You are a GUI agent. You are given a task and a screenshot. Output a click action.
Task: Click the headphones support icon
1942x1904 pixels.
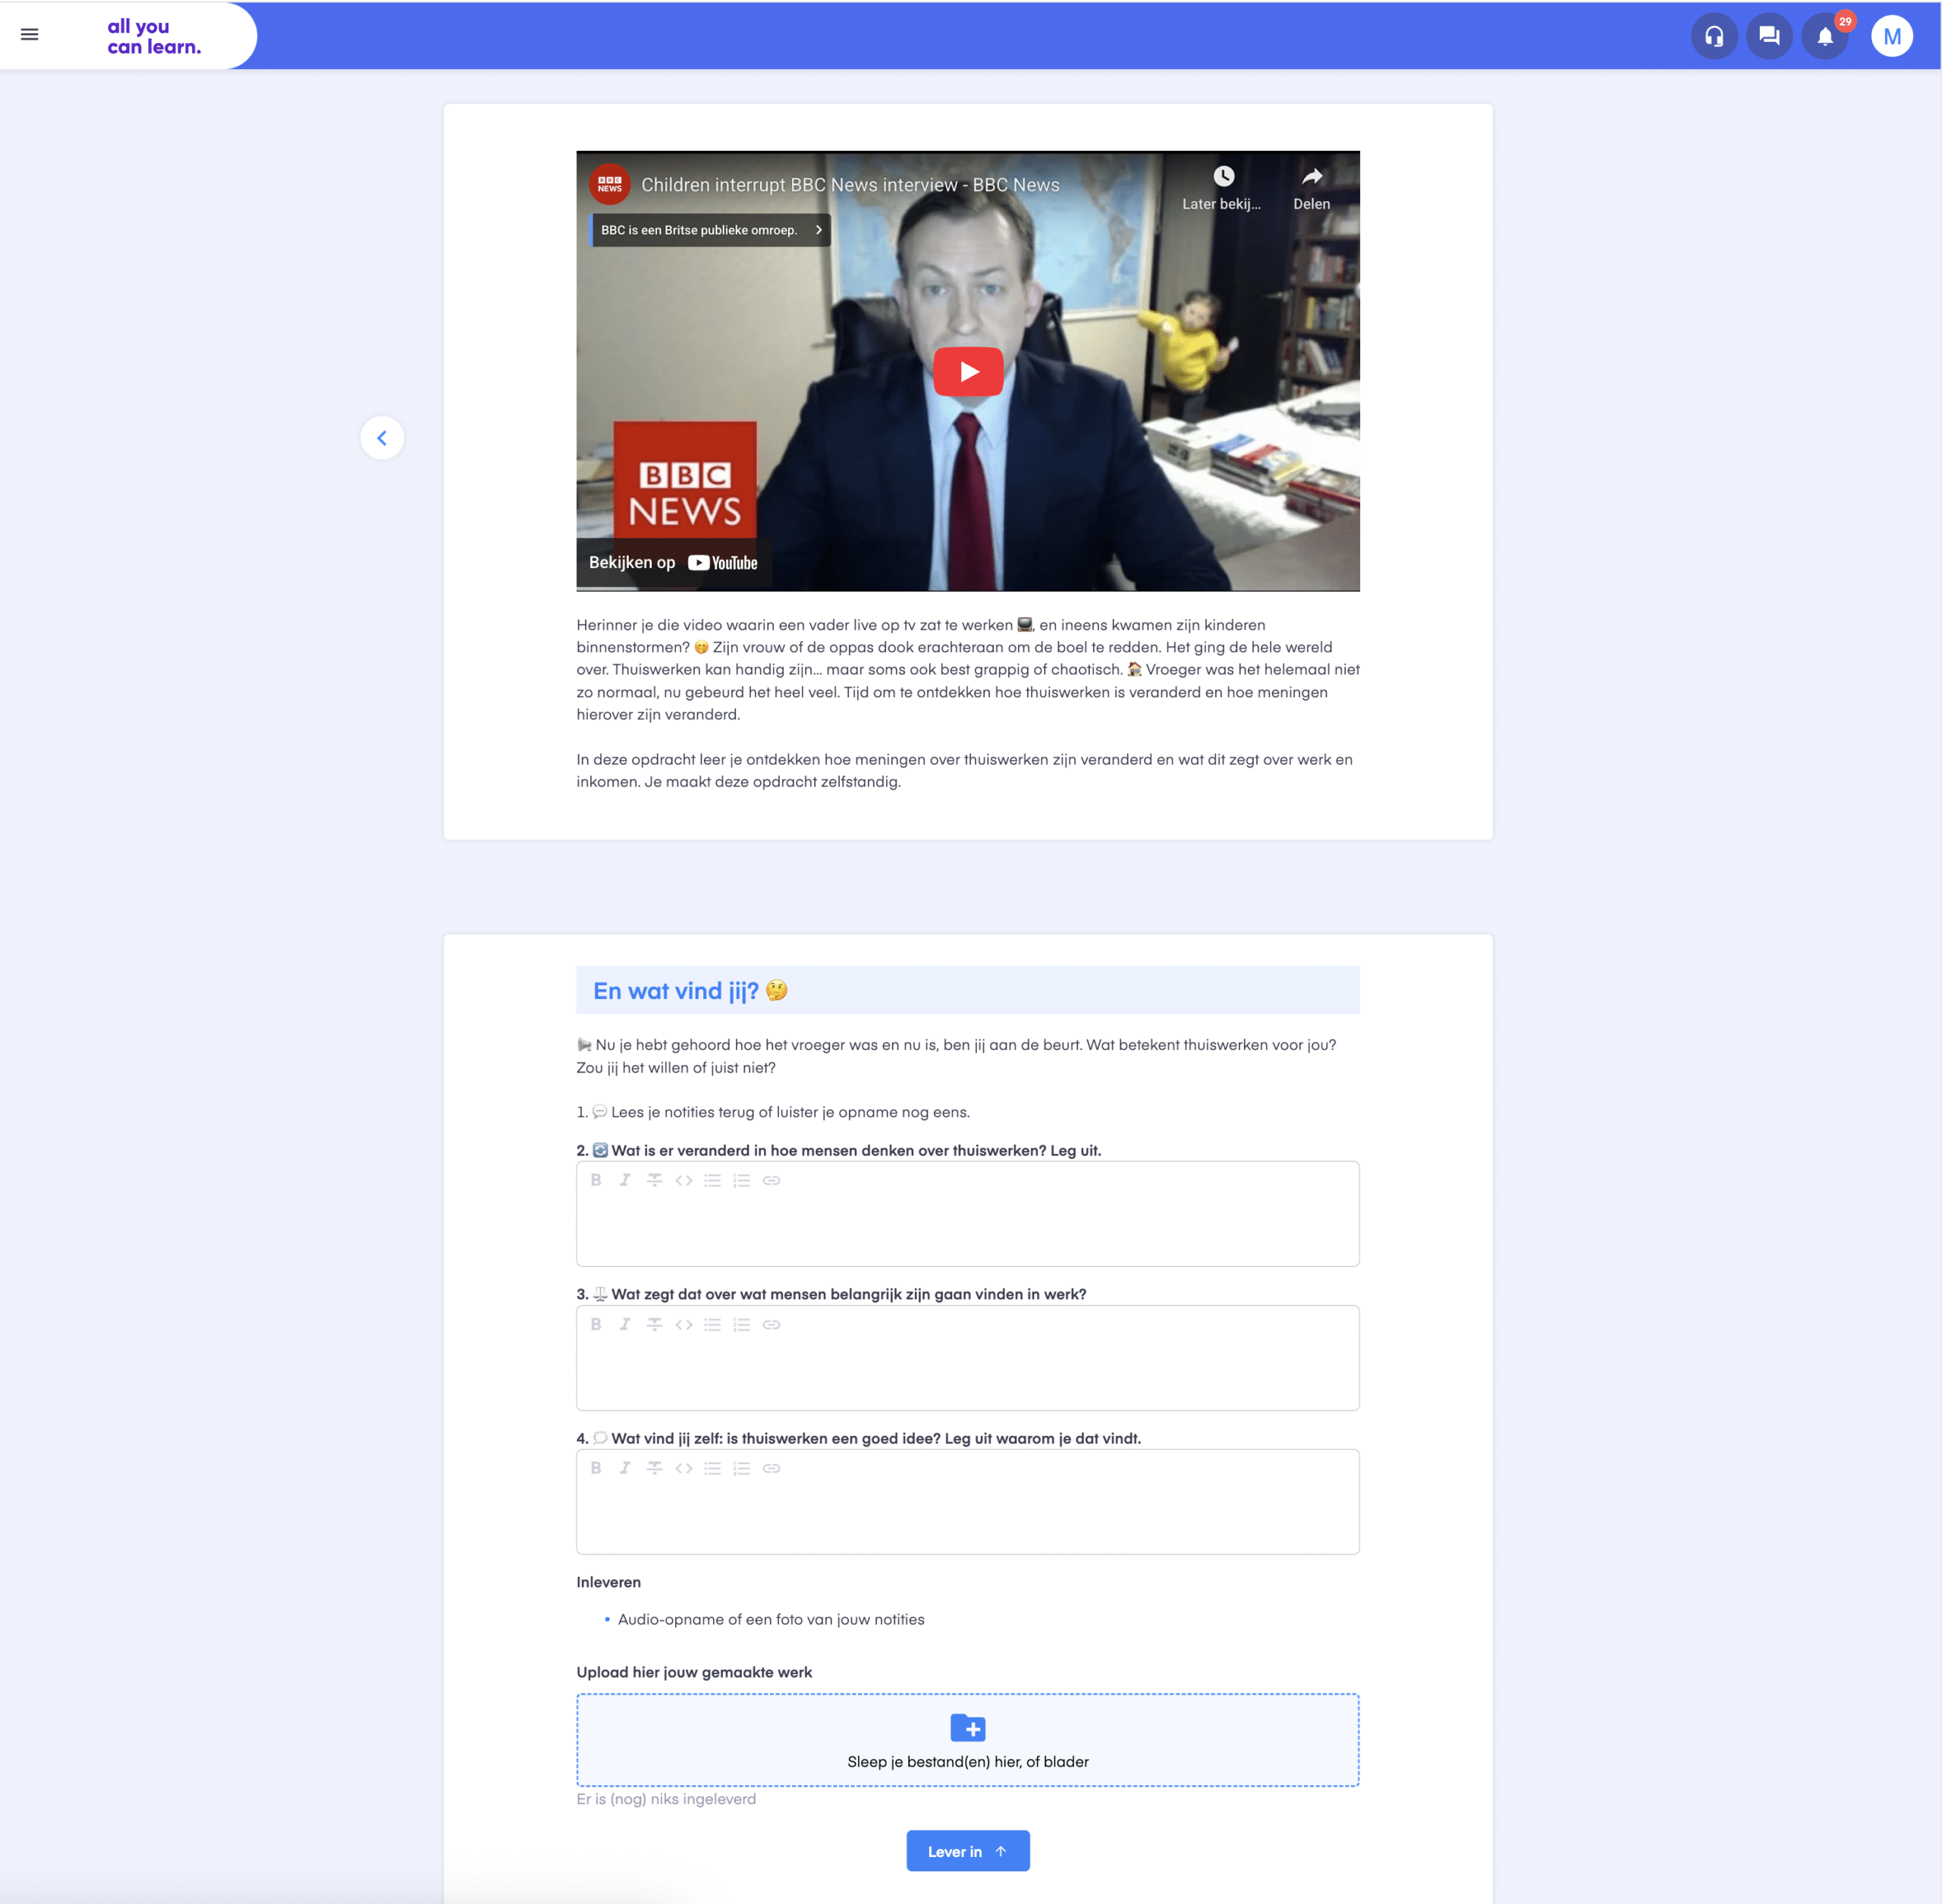point(1714,37)
